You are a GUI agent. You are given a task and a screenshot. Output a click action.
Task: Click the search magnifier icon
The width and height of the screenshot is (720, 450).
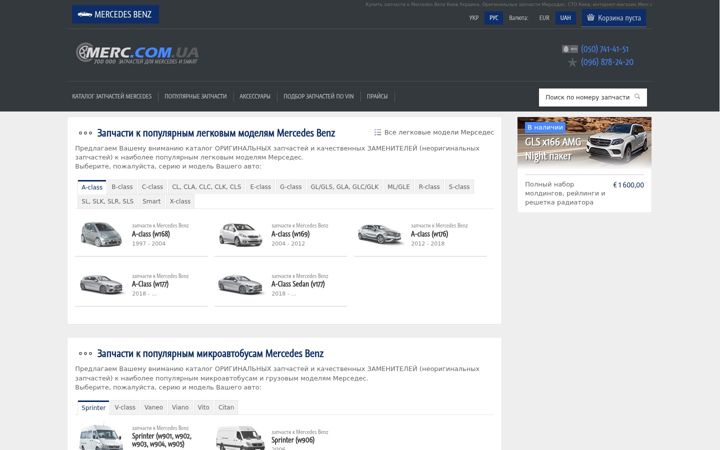click(x=637, y=97)
